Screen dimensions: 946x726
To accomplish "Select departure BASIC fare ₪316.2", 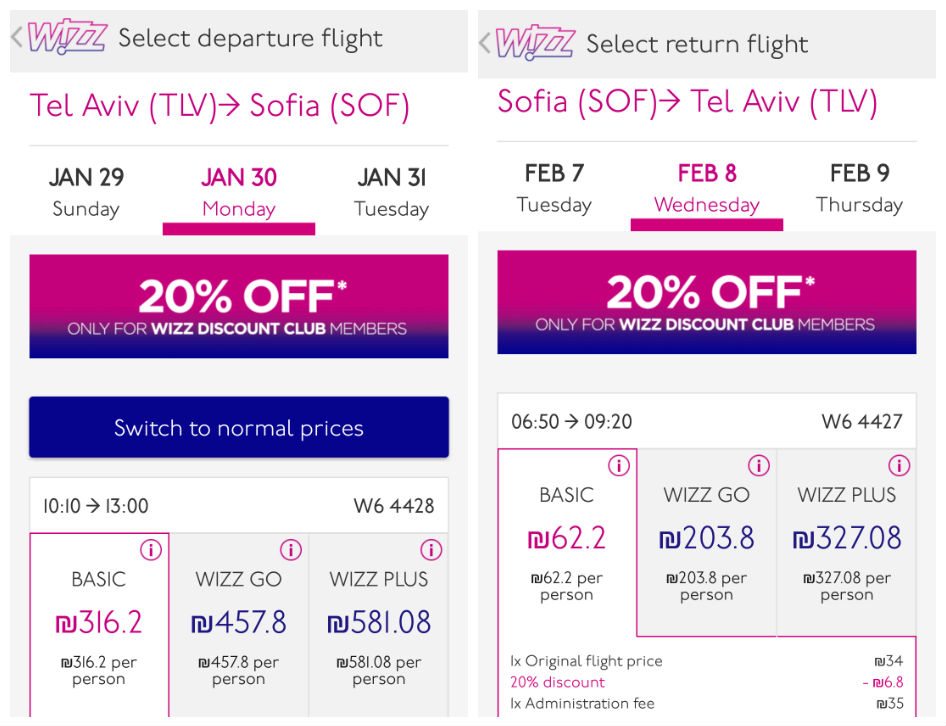I will [x=99, y=625].
